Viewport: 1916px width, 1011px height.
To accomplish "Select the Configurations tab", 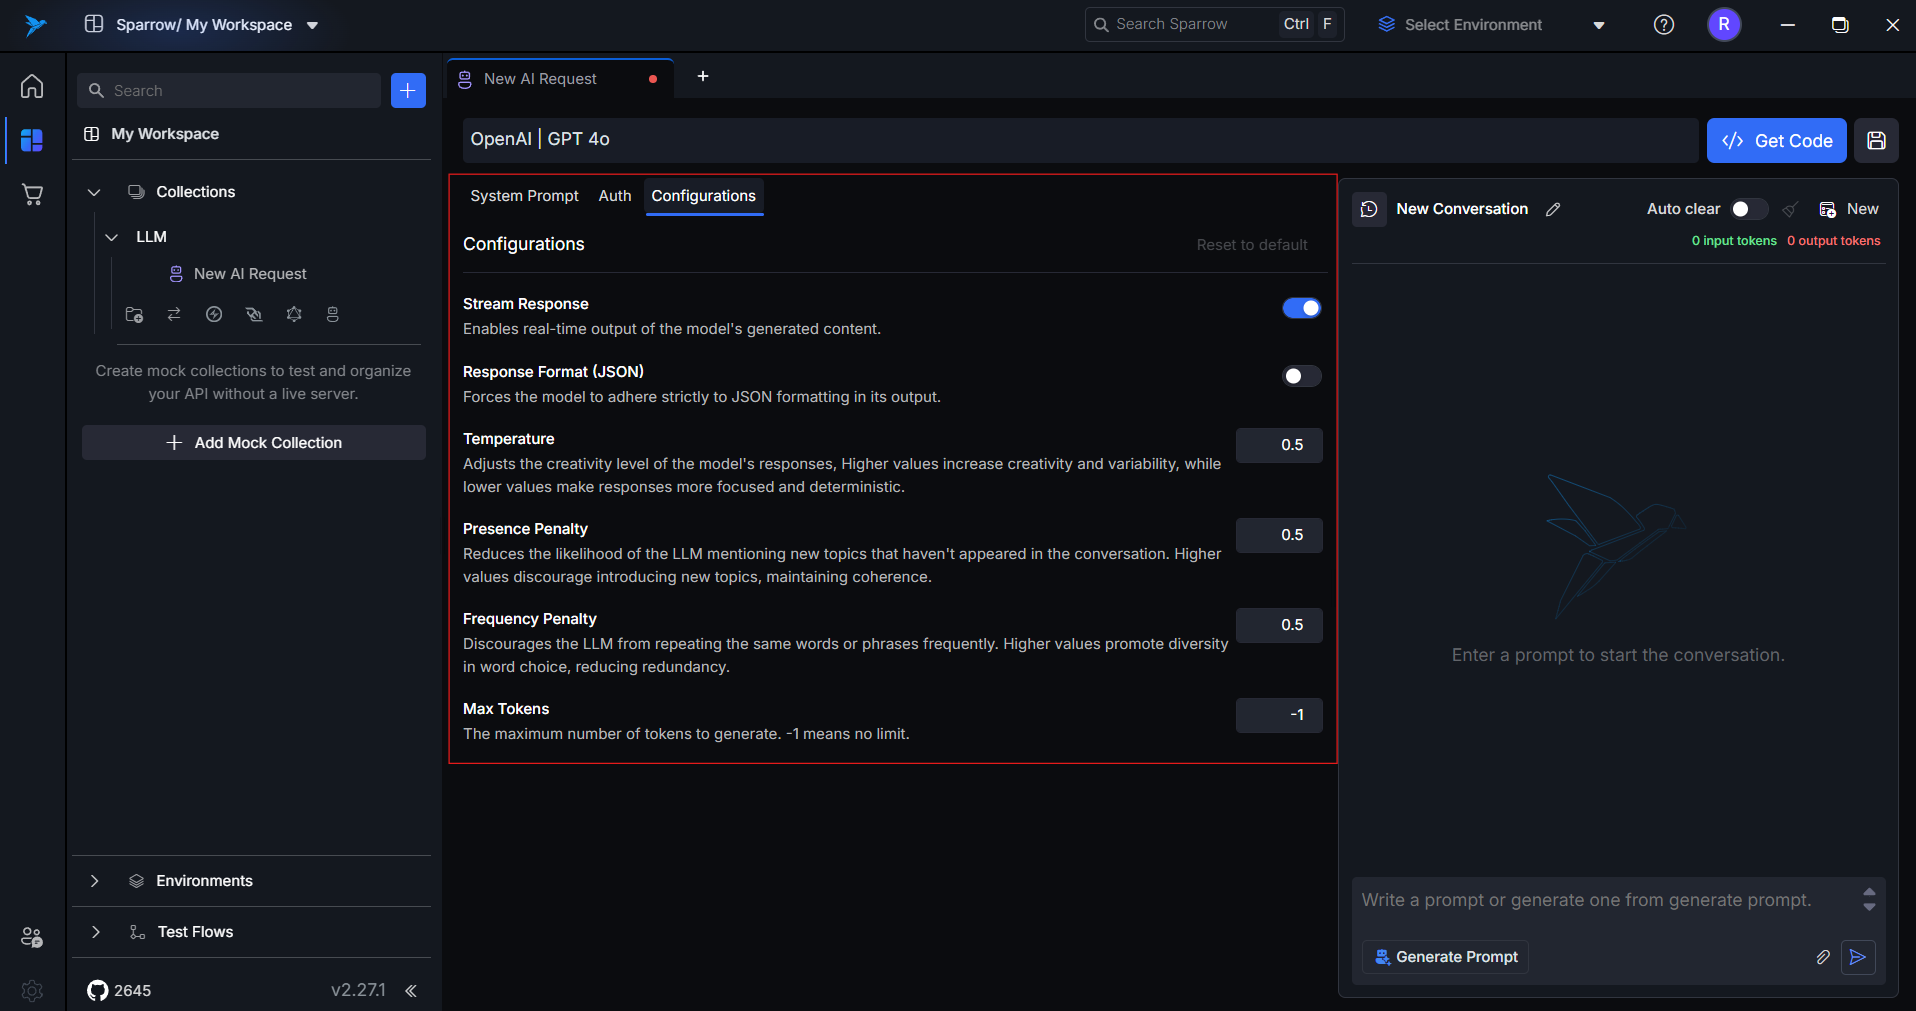I will (704, 196).
